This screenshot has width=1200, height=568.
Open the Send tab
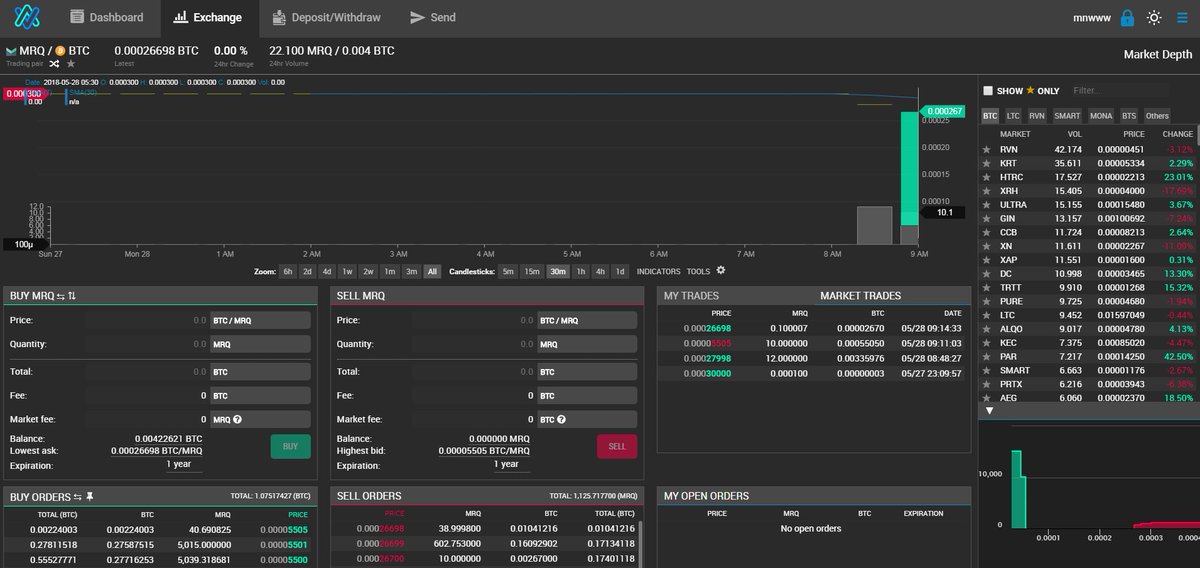coord(433,18)
